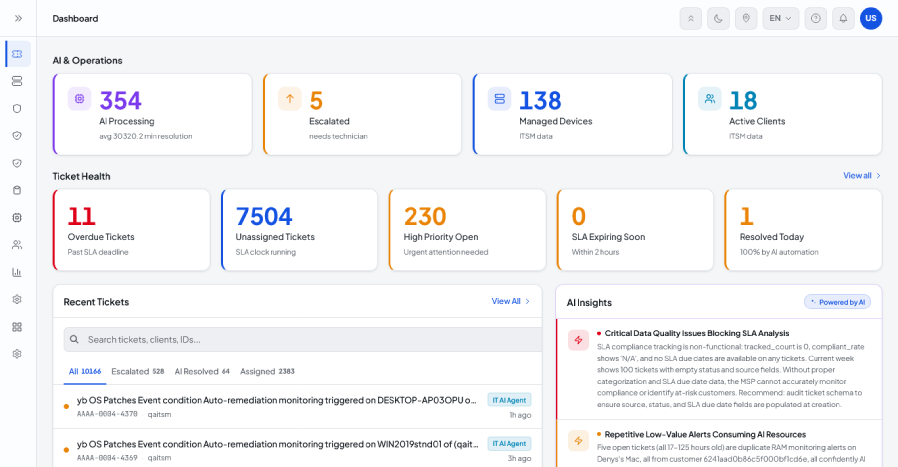Open the US user avatar menu

click(871, 18)
